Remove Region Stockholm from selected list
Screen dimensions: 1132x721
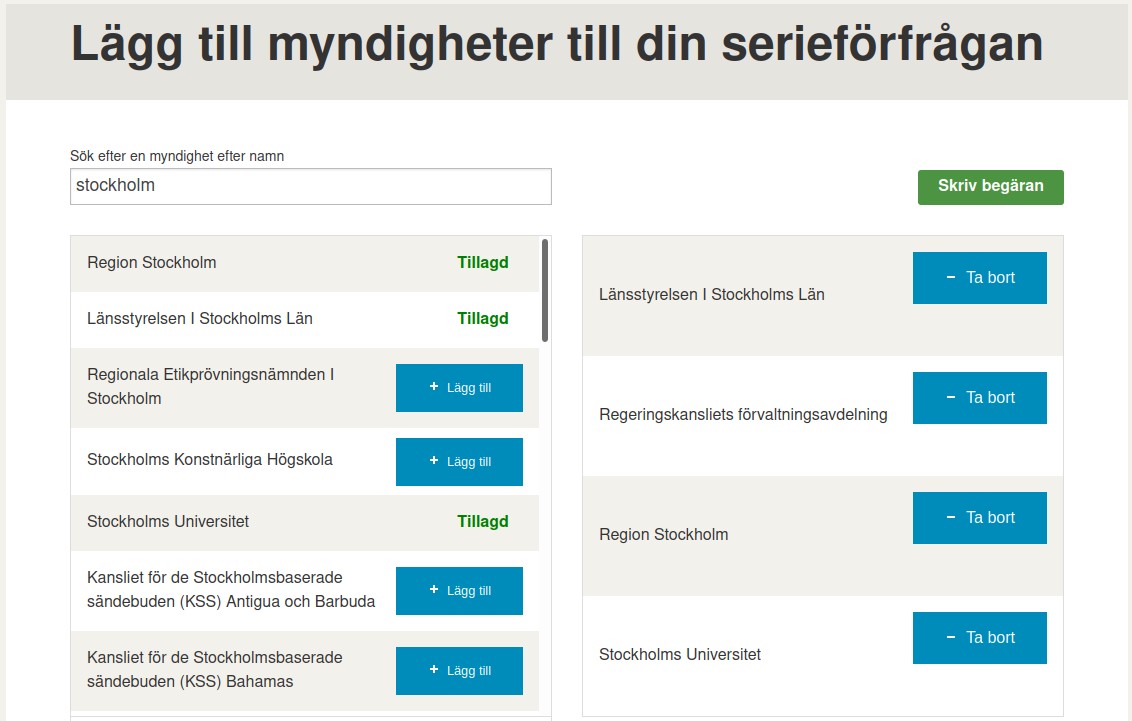[980, 517]
